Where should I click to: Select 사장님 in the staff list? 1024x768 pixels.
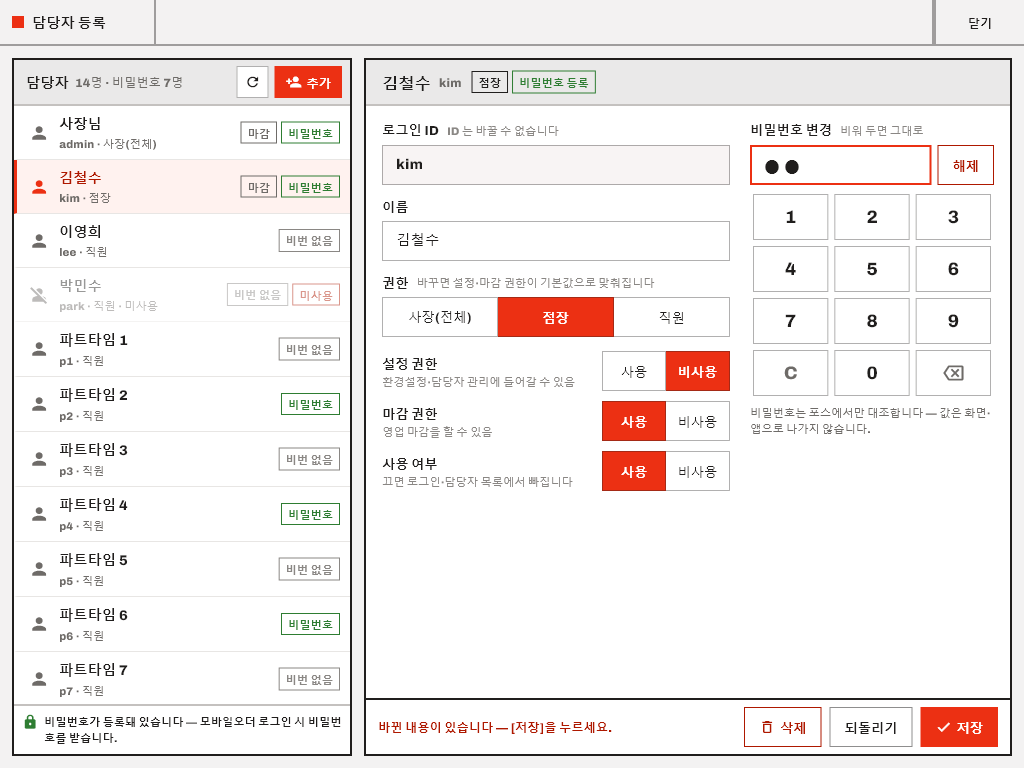182,133
